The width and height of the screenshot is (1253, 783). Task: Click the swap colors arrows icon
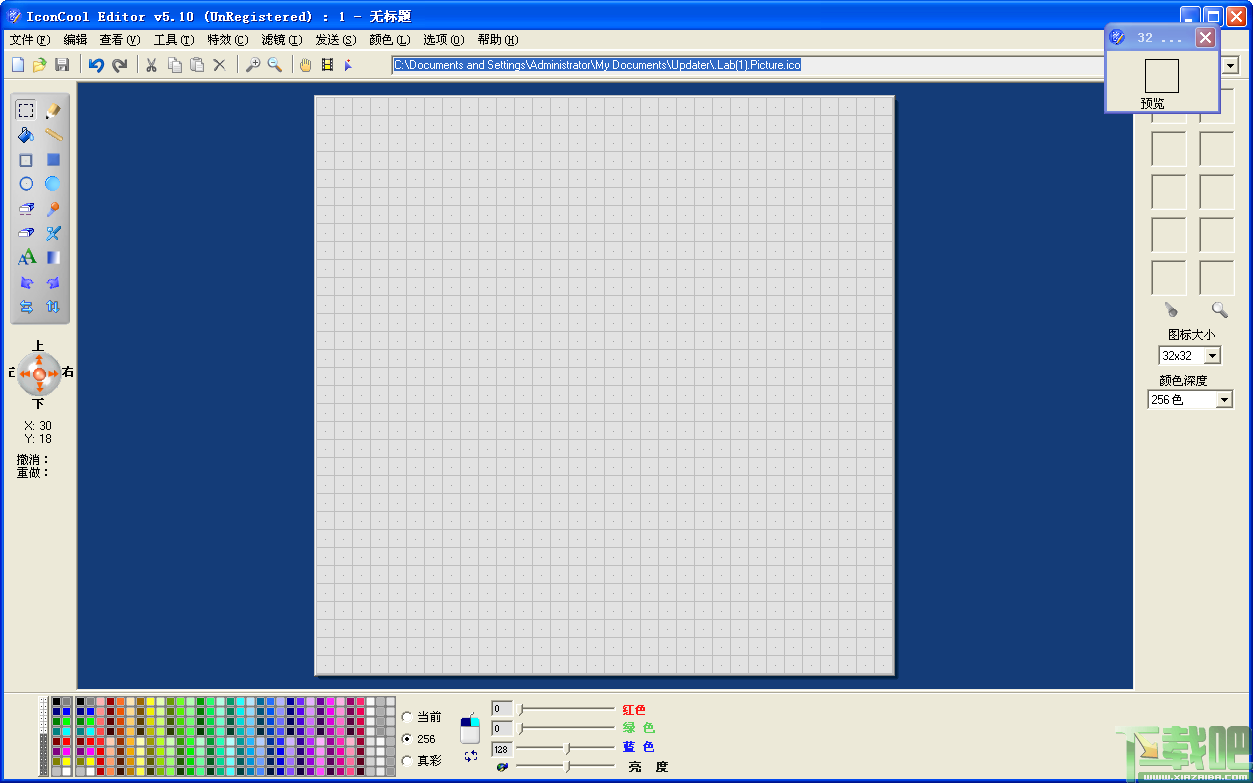coord(471,756)
